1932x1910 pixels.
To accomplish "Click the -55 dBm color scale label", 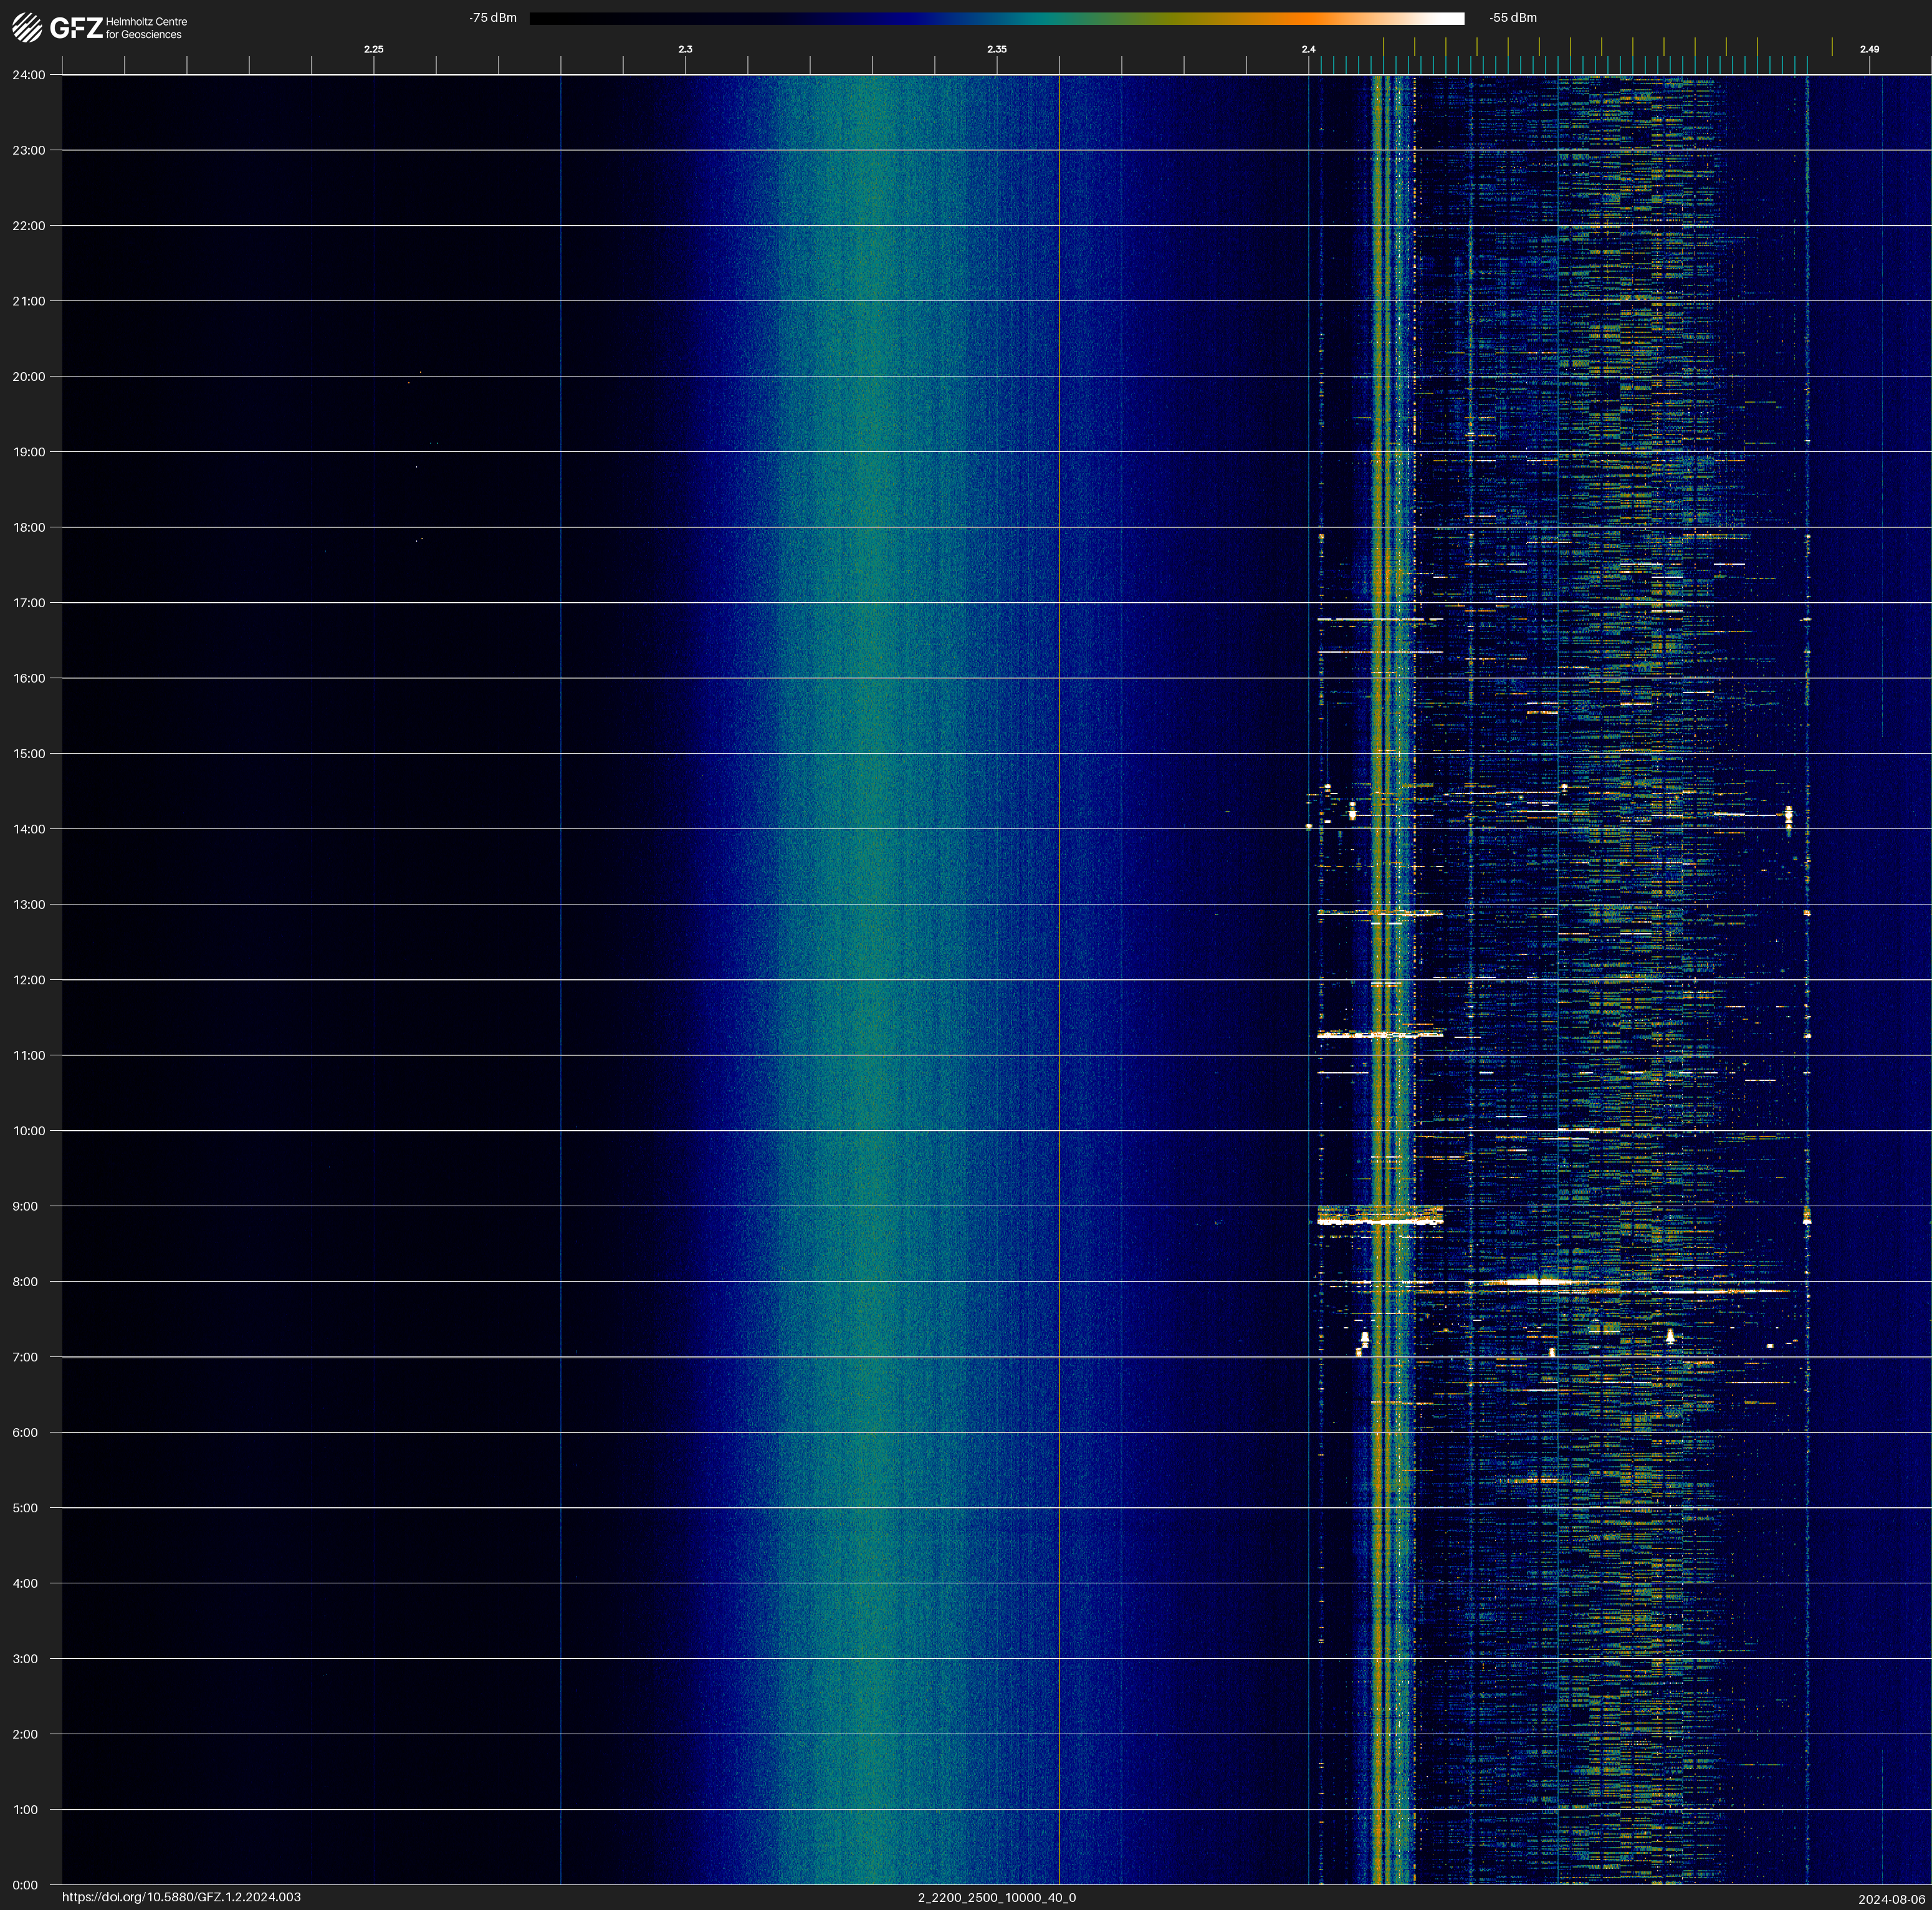I will (x=1513, y=18).
